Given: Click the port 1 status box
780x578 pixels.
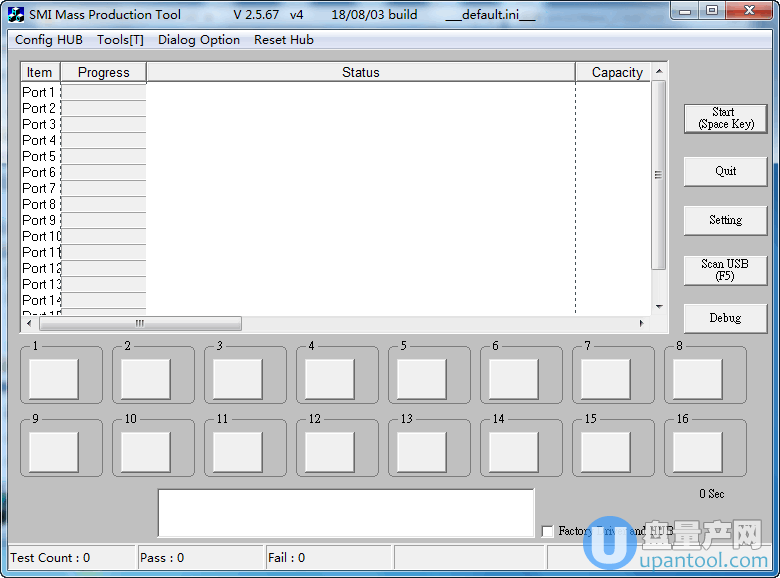Looking at the screenshot, I should click(54, 379).
